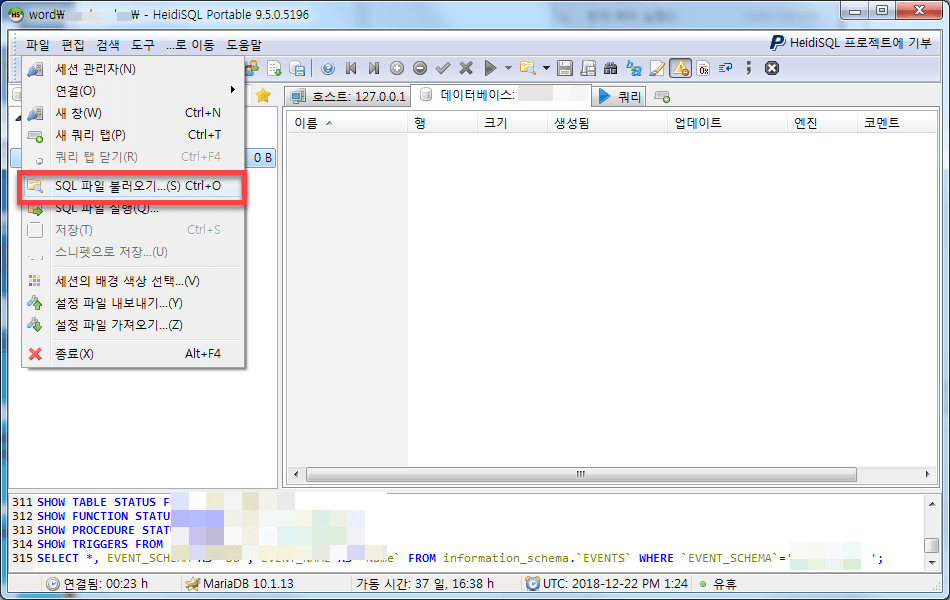The height and width of the screenshot is (600, 950).
Task: Sort by 행 column header
Action: click(x=442, y=123)
